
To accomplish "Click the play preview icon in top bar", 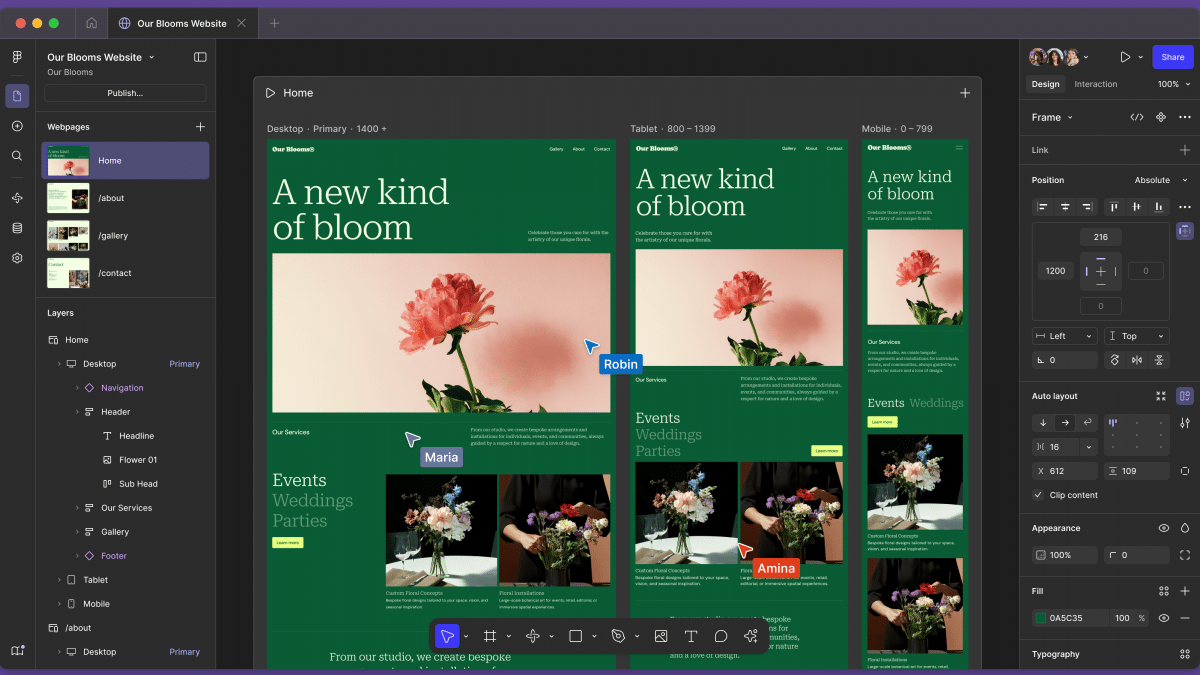I will (x=1125, y=57).
